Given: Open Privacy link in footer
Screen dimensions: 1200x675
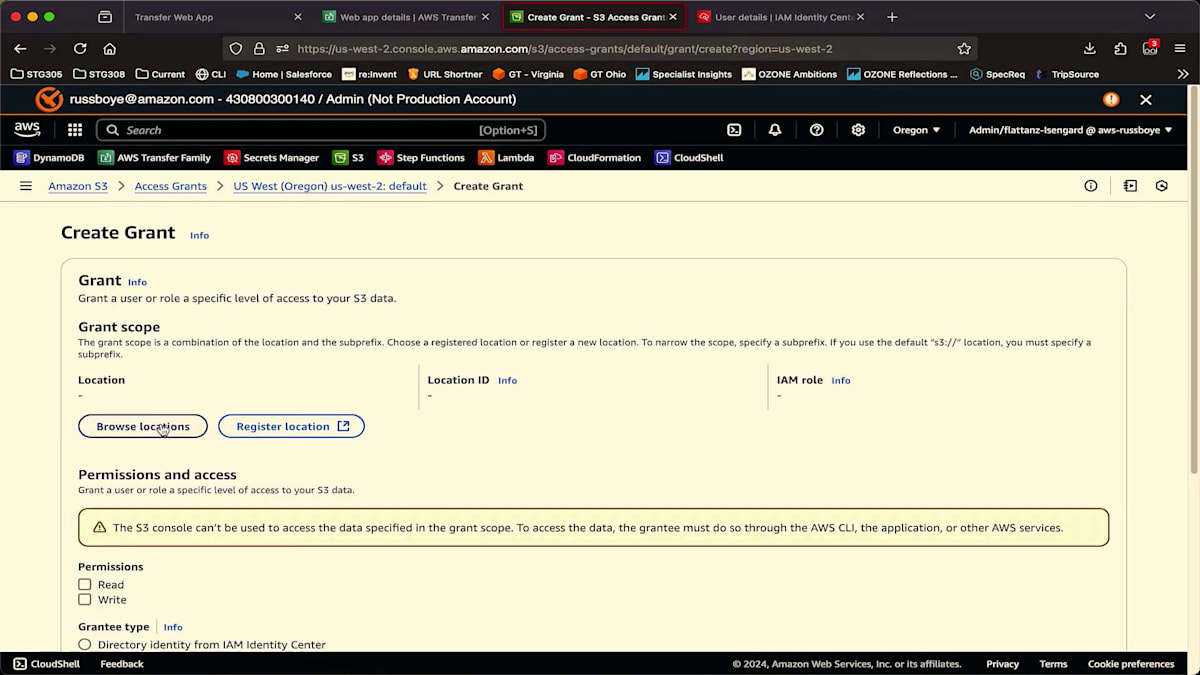Looking at the screenshot, I should click(x=1003, y=664).
